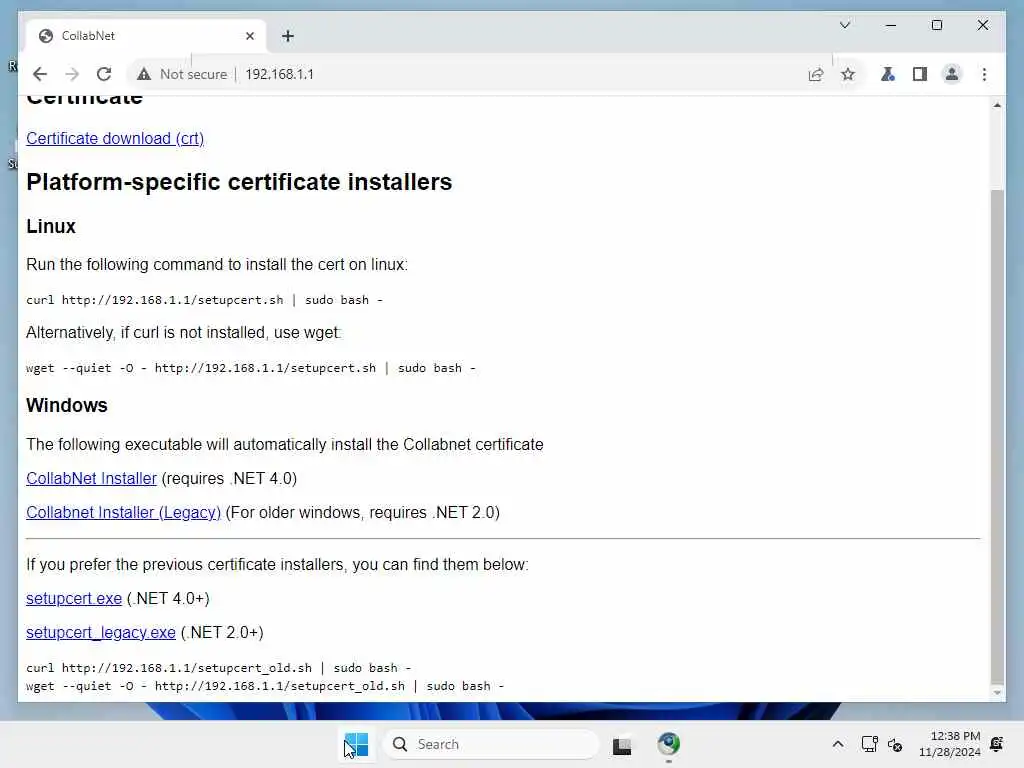This screenshot has width=1024, height=768.
Task: Close the Chrome window
Action: pyautogui.click(x=983, y=25)
